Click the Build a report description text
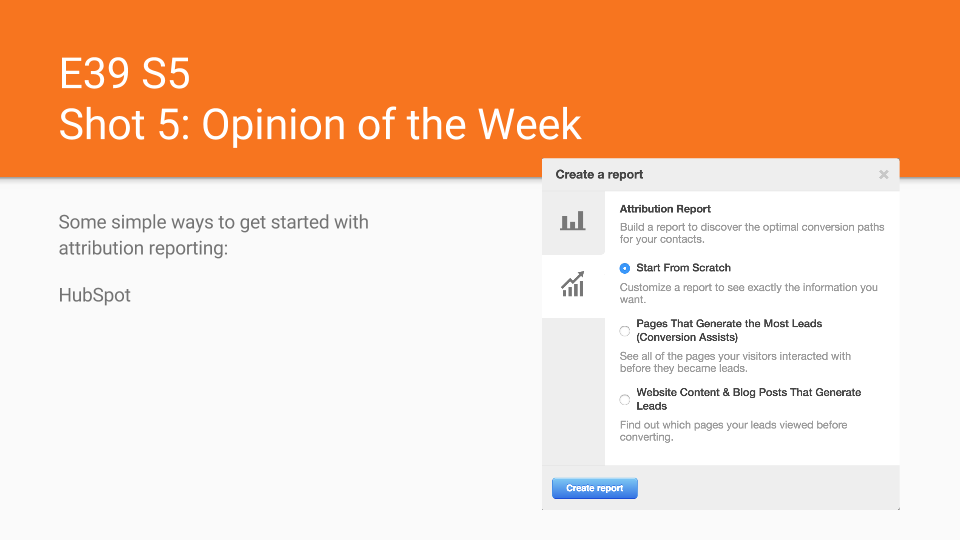 tap(751, 233)
